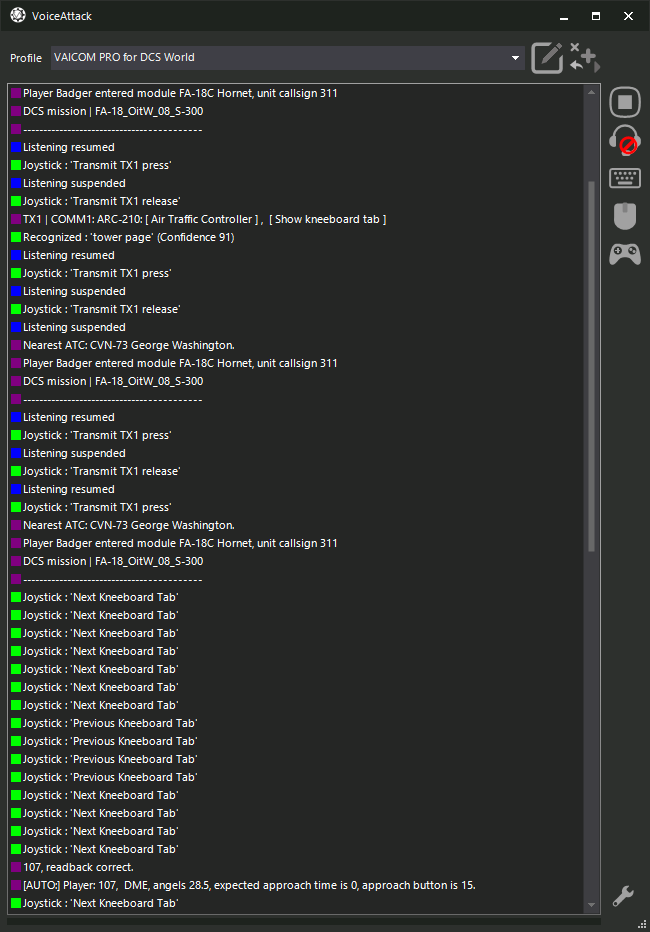This screenshot has height=932, width=650.
Task: Click the first "Listening resumed" log entry
Action: coord(63,147)
